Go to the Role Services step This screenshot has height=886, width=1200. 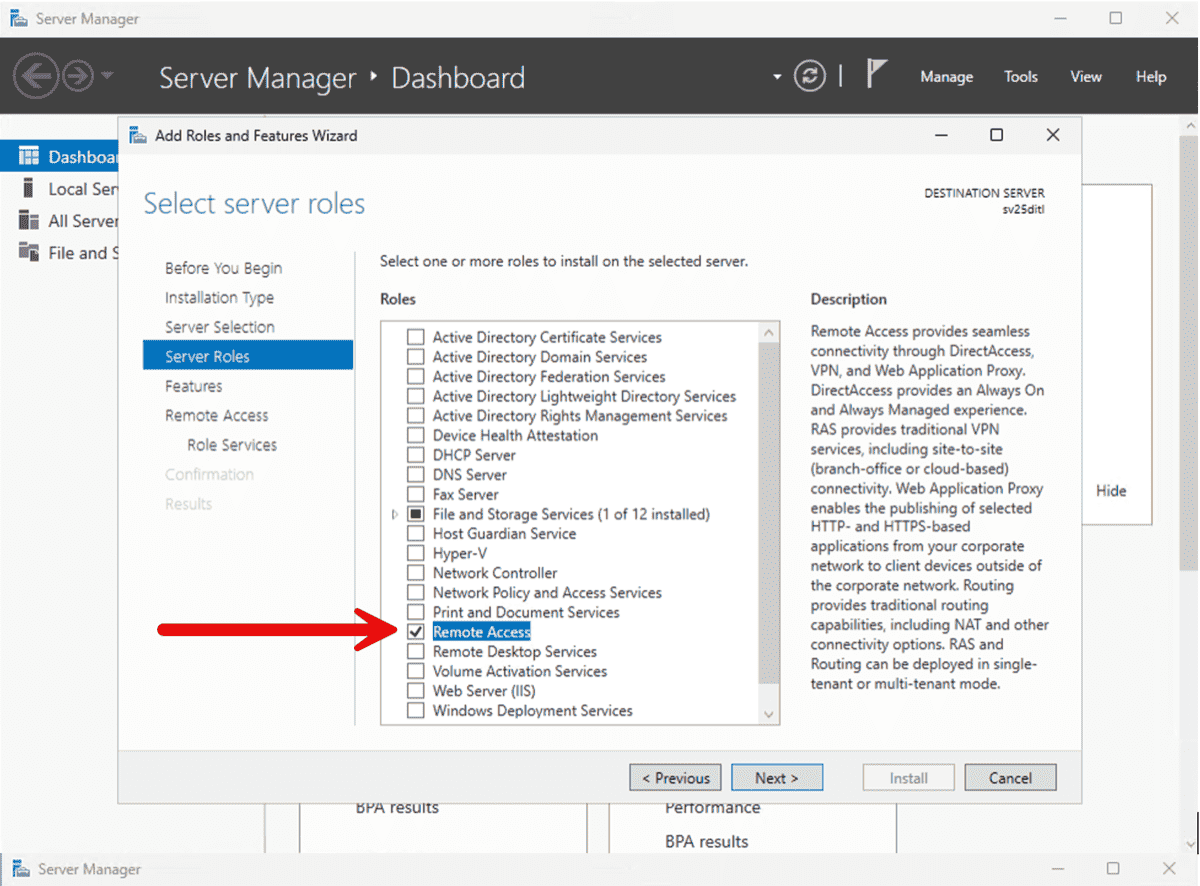[232, 445]
